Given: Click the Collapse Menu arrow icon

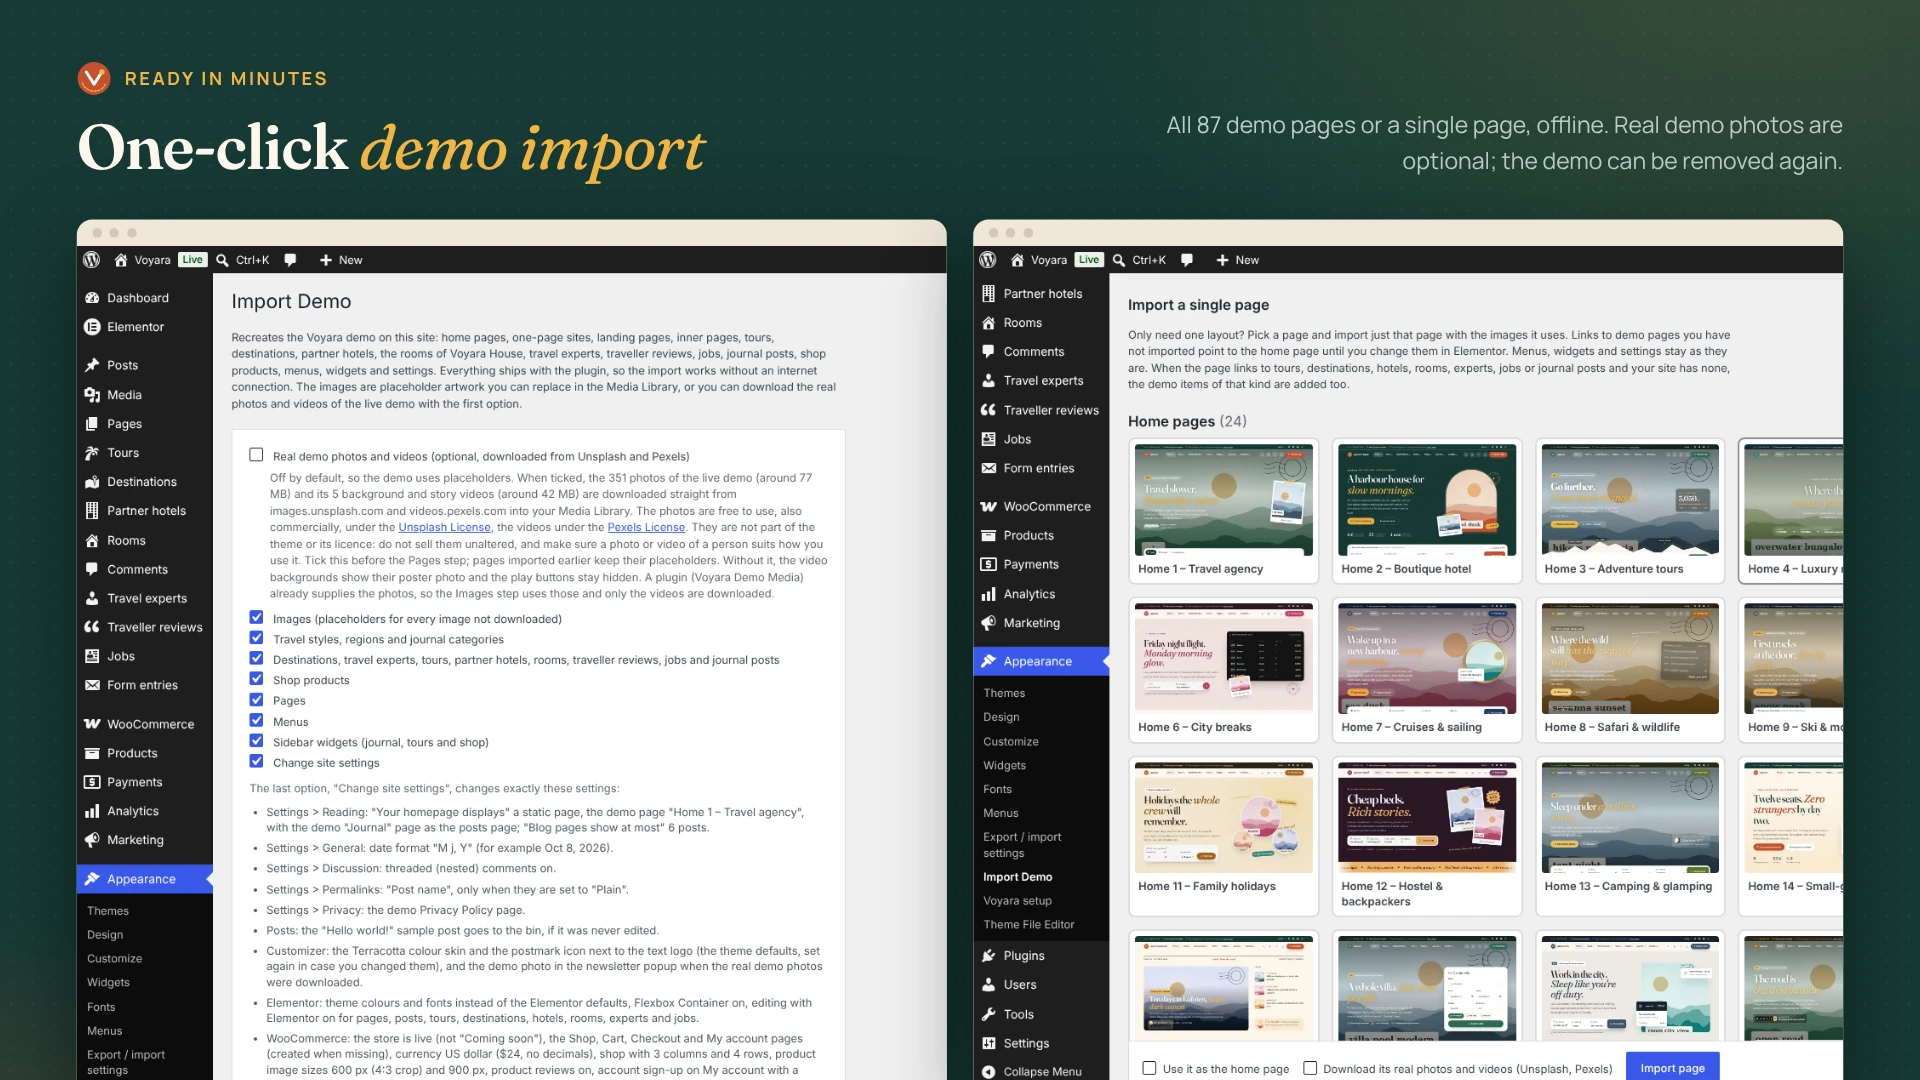Looking at the screenshot, I should point(988,1072).
